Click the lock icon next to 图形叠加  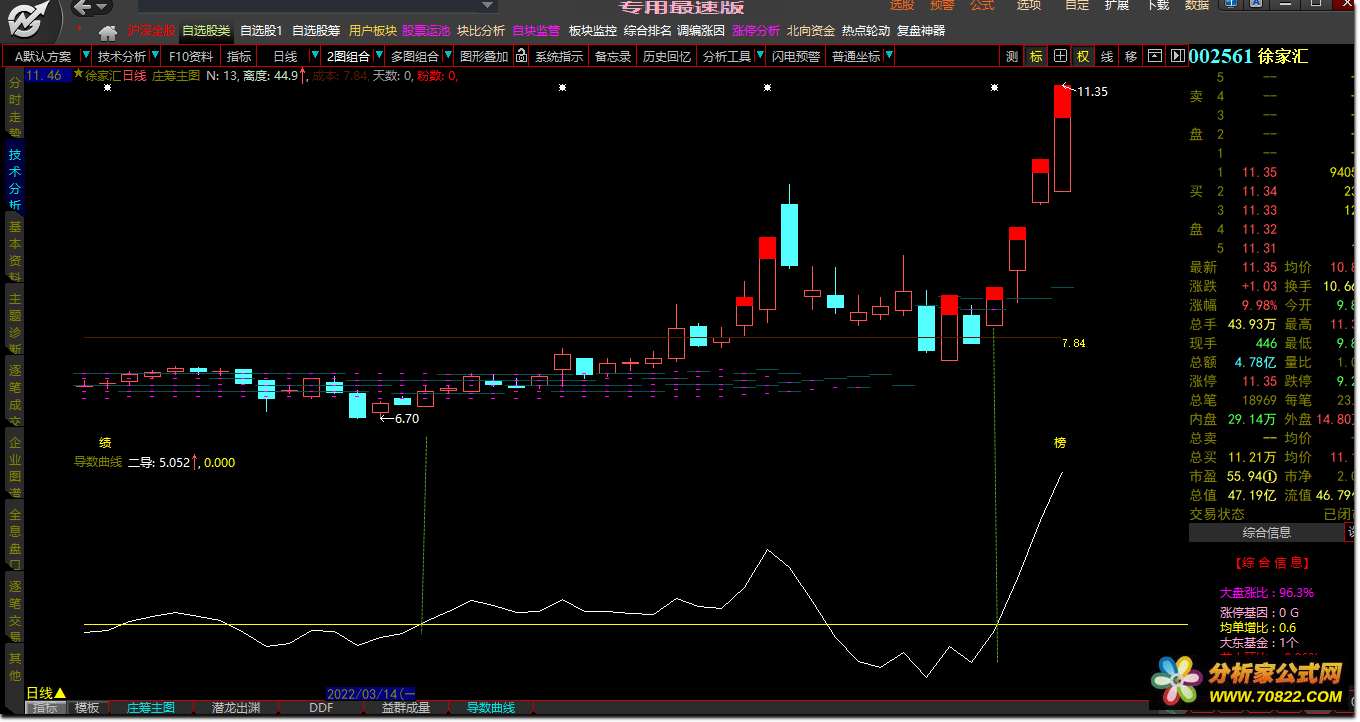(521, 56)
